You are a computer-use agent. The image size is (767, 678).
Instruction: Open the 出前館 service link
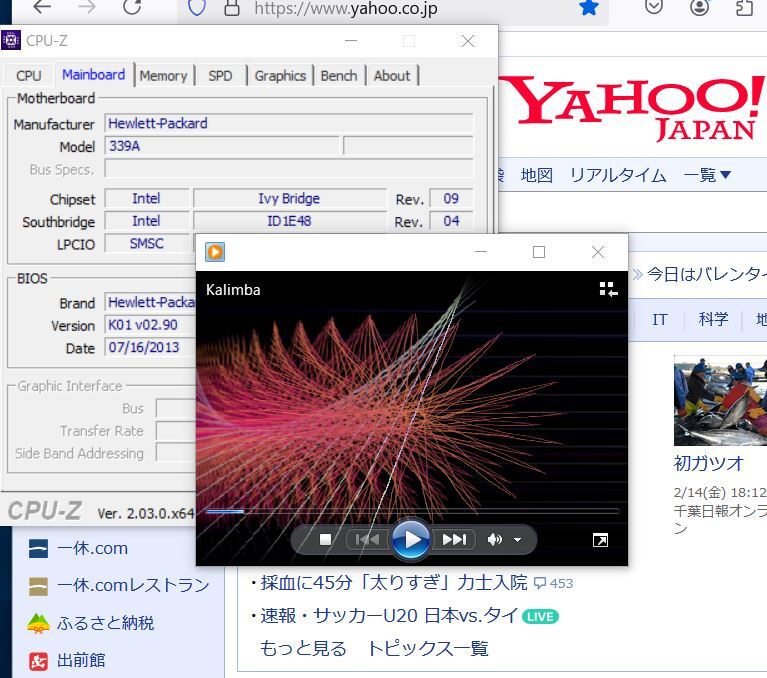(81, 660)
